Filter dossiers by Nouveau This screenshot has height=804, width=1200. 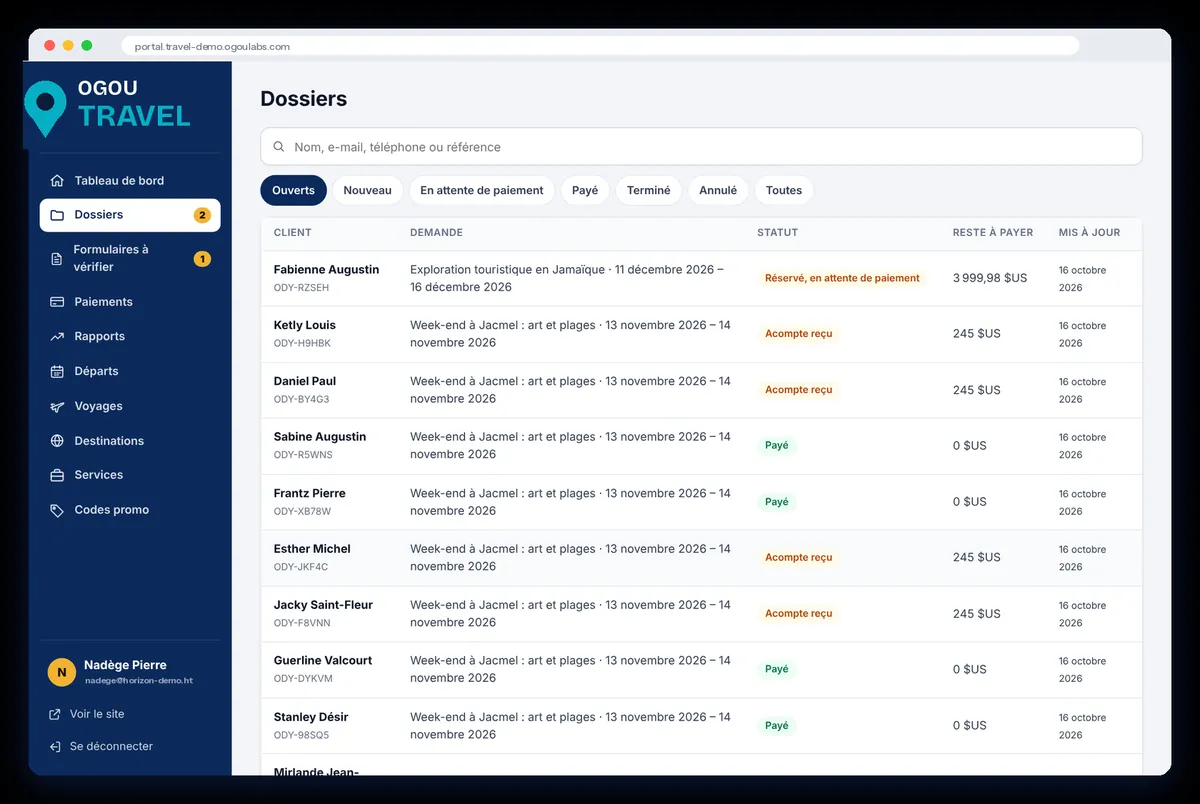367,190
